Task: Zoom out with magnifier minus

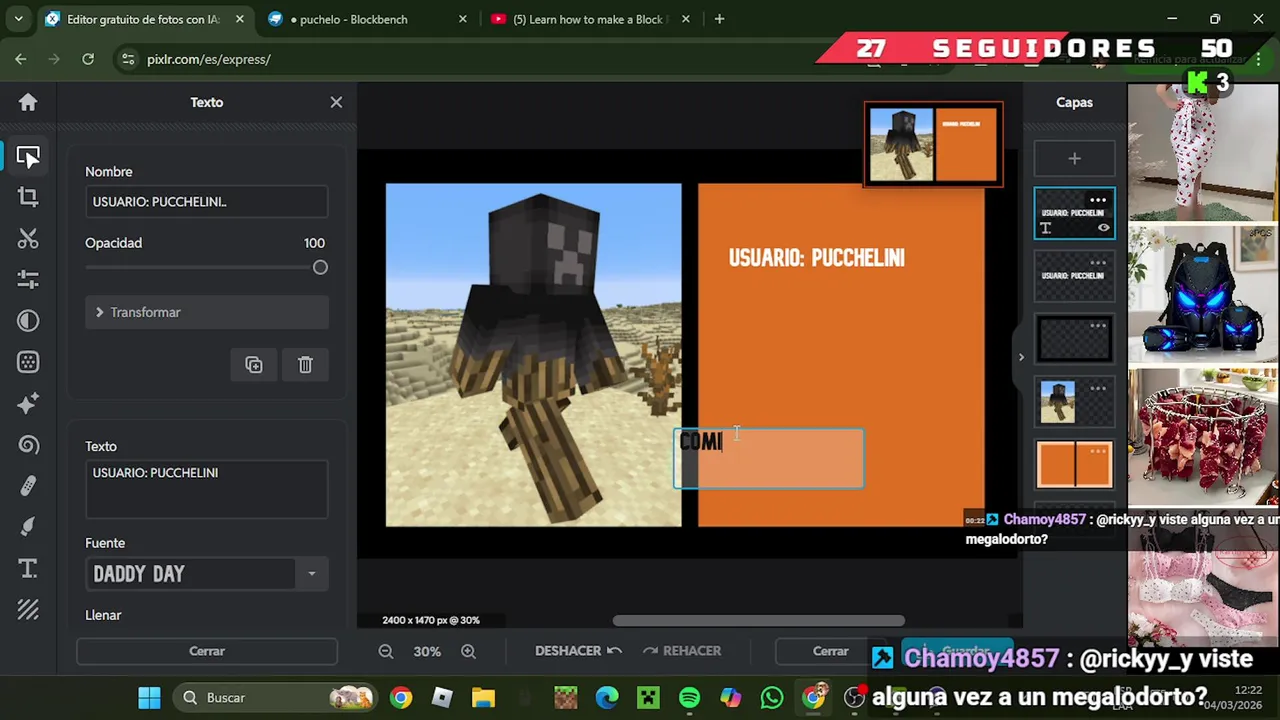Action: tap(386, 651)
